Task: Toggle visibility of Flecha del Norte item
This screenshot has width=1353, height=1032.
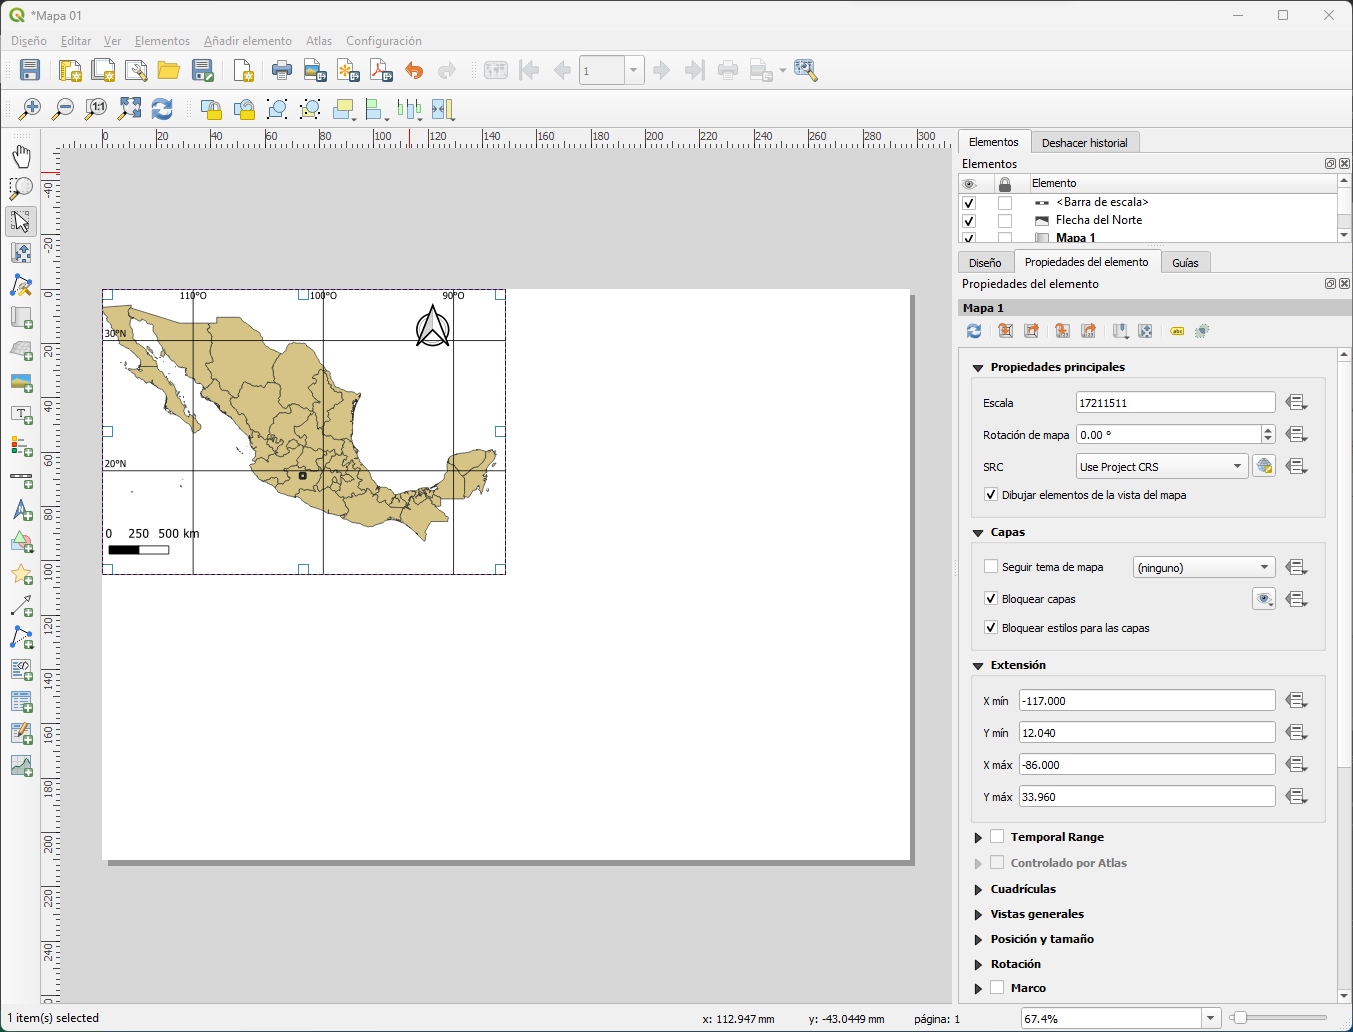Action: pyautogui.click(x=969, y=221)
